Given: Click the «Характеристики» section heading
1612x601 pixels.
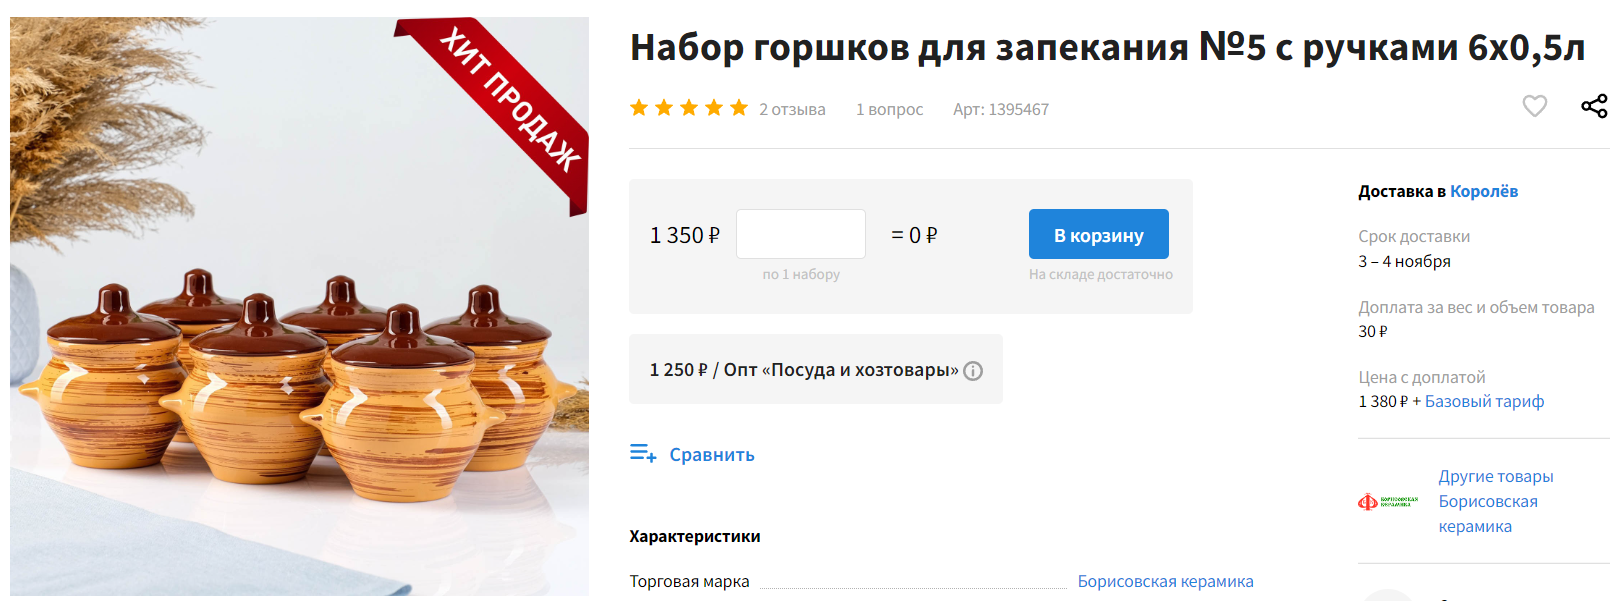Looking at the screenshot, I should click(695, 536).
